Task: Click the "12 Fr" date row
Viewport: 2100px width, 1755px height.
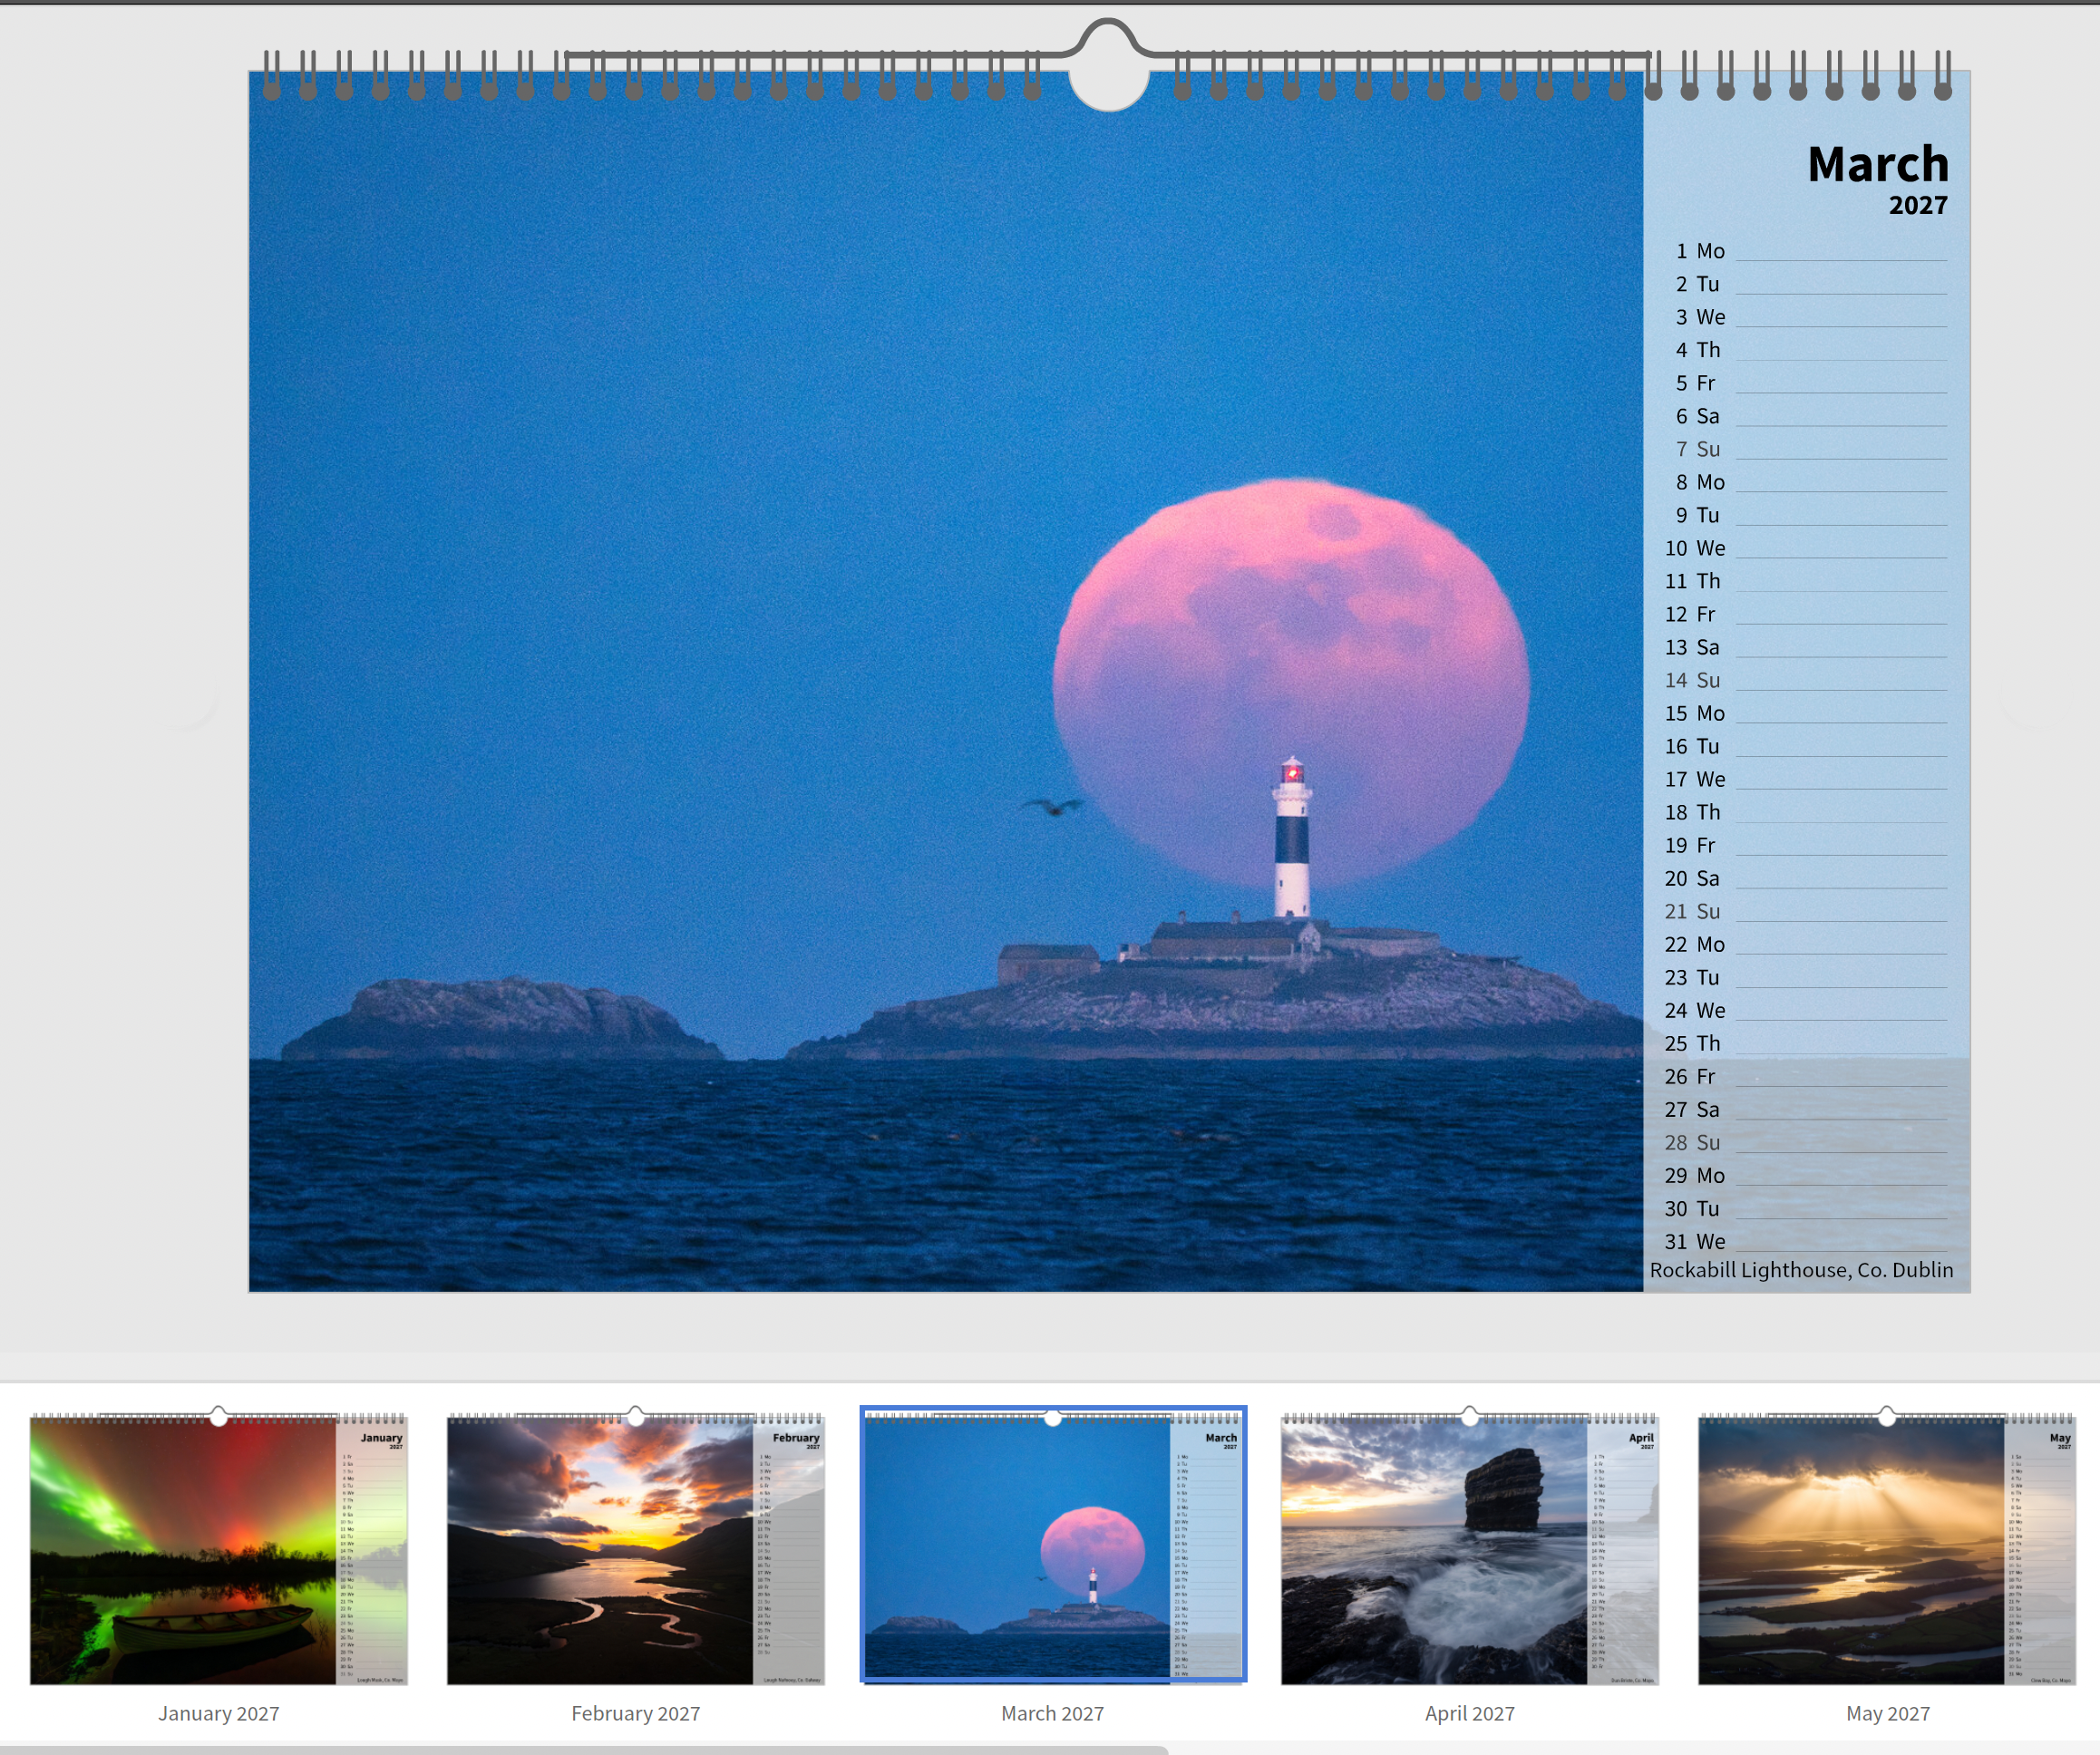Action: point(1806,614)
